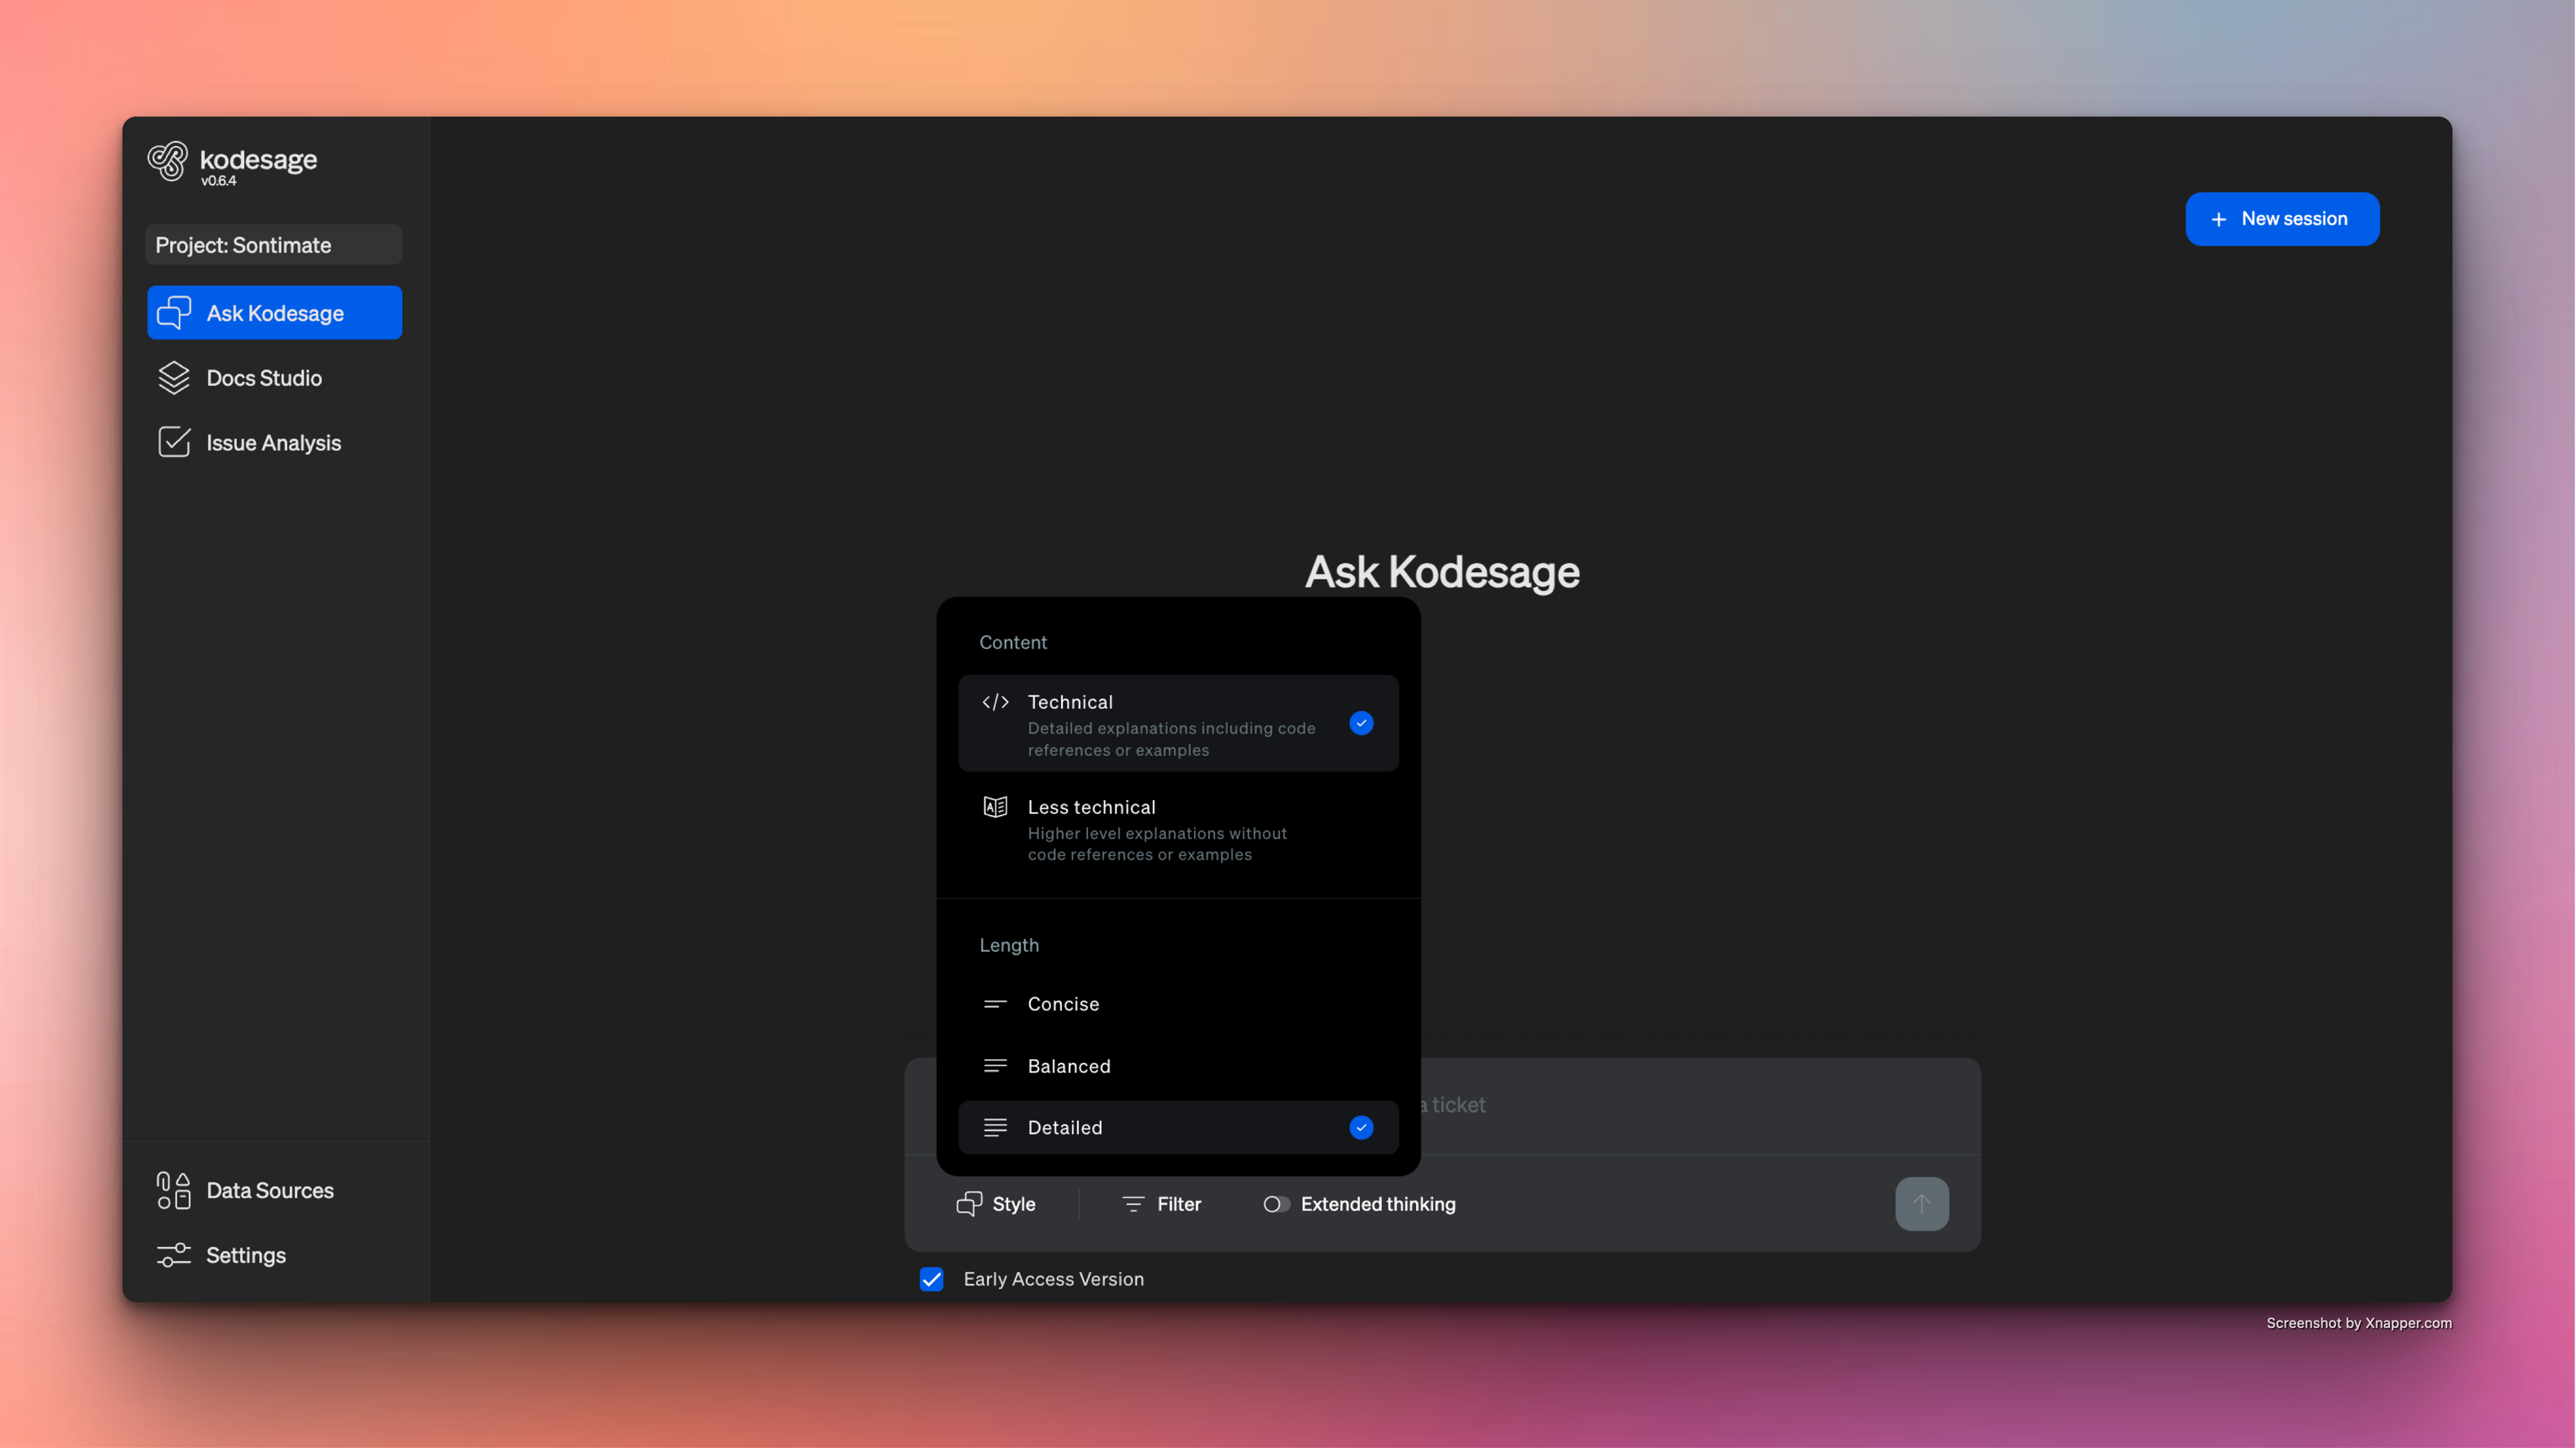Viewport: 2576px width, 1448px height.
Task: Select the Concise length option
Action: tap(1063, 1004)
